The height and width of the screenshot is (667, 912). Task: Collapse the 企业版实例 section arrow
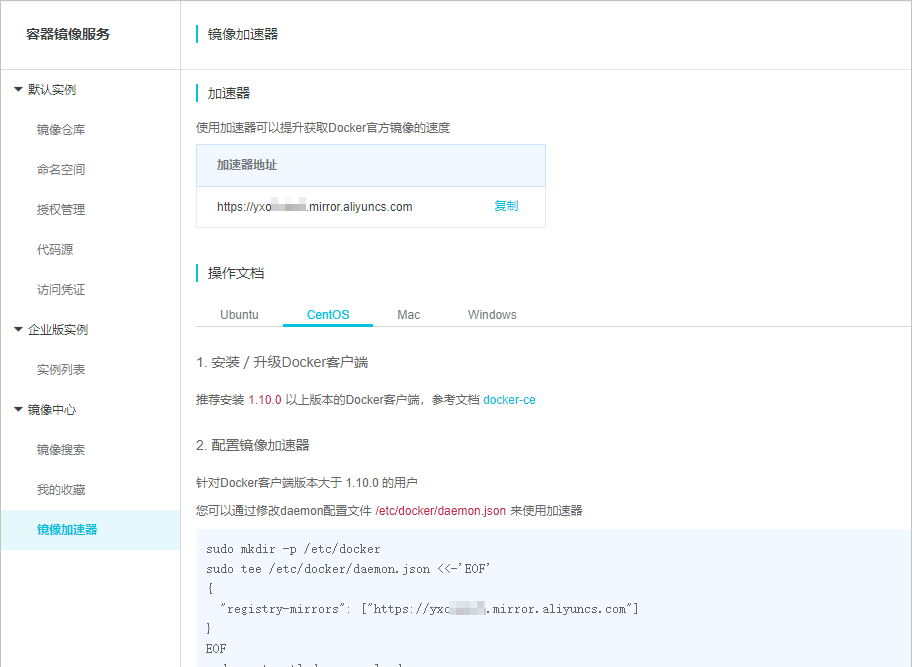(x=18, y=330)
